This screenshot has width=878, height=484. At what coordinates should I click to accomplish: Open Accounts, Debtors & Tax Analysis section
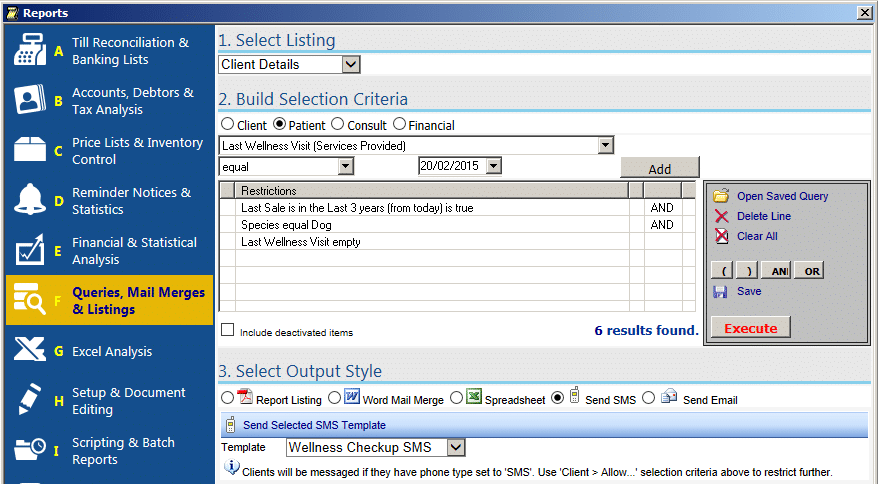[109, 100]
